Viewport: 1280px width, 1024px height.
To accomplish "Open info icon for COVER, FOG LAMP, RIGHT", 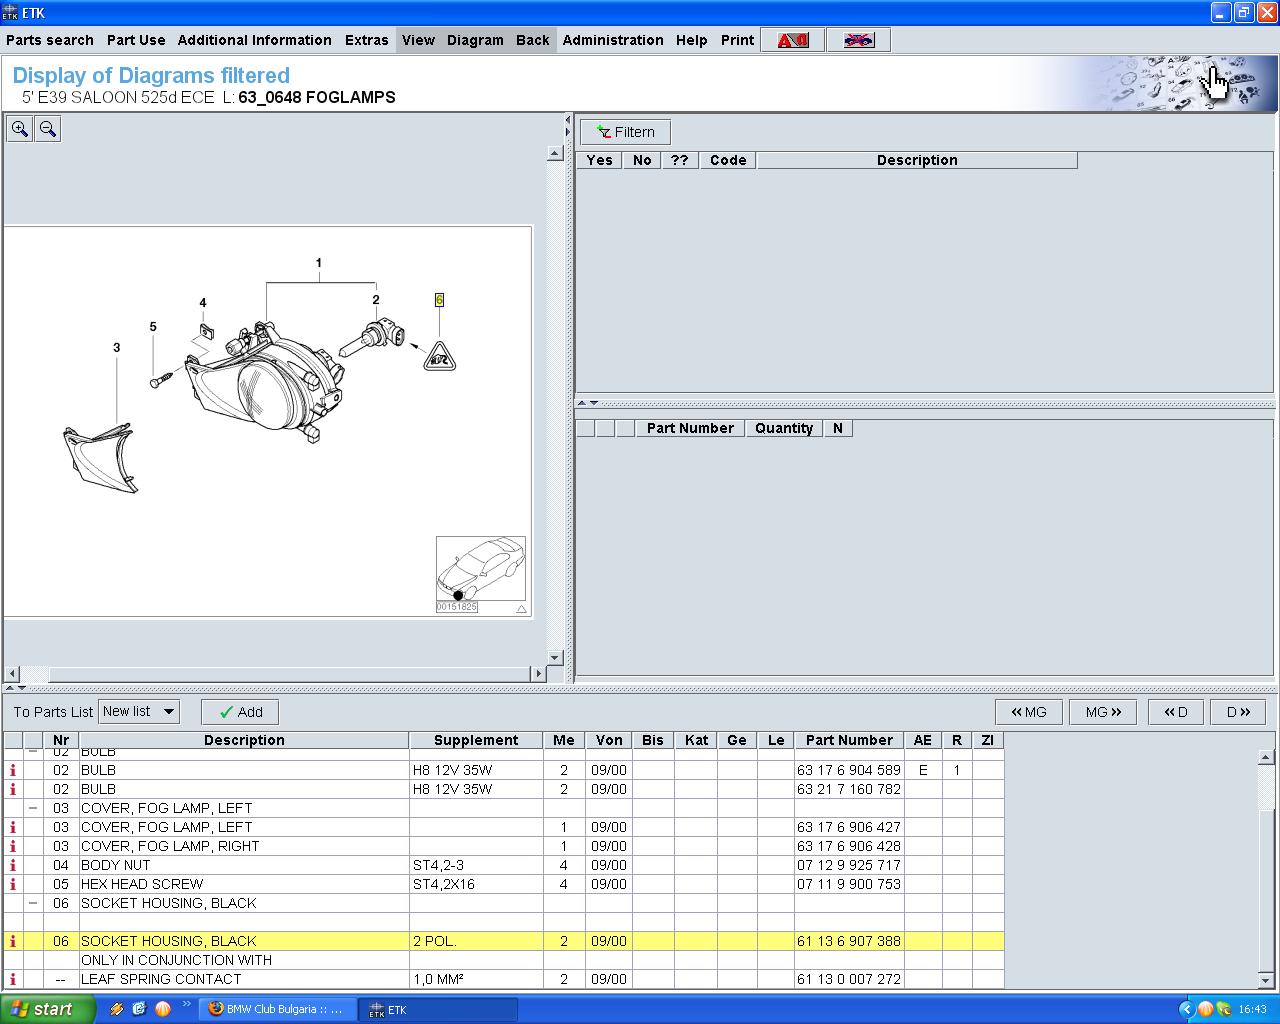I will (x=13, y=846).
